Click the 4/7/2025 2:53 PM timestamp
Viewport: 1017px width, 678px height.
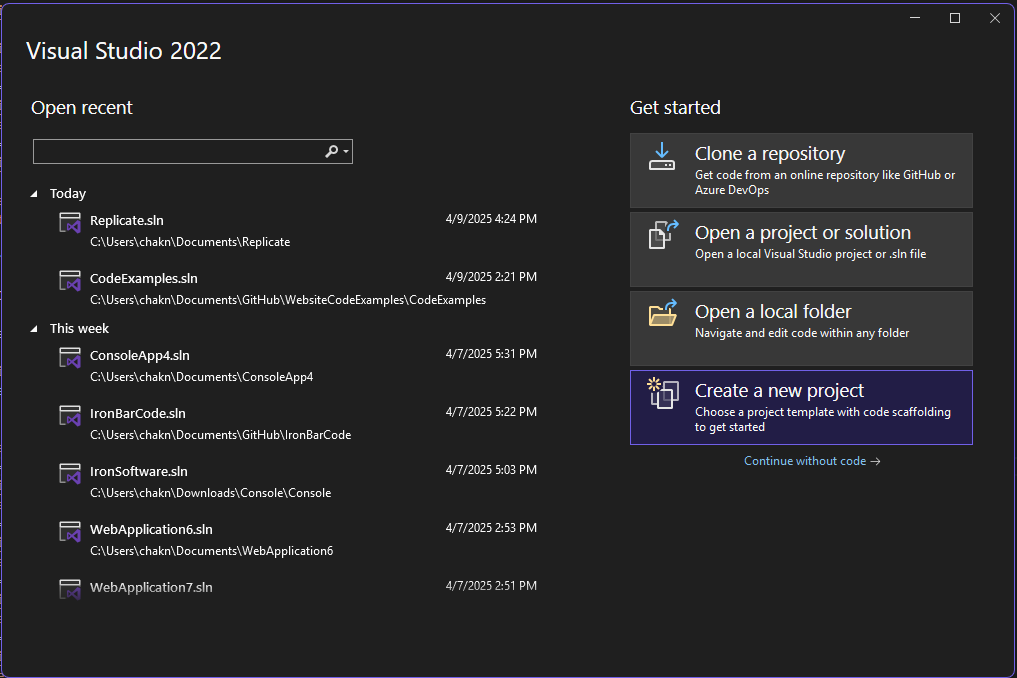click(x=491, y=527)
